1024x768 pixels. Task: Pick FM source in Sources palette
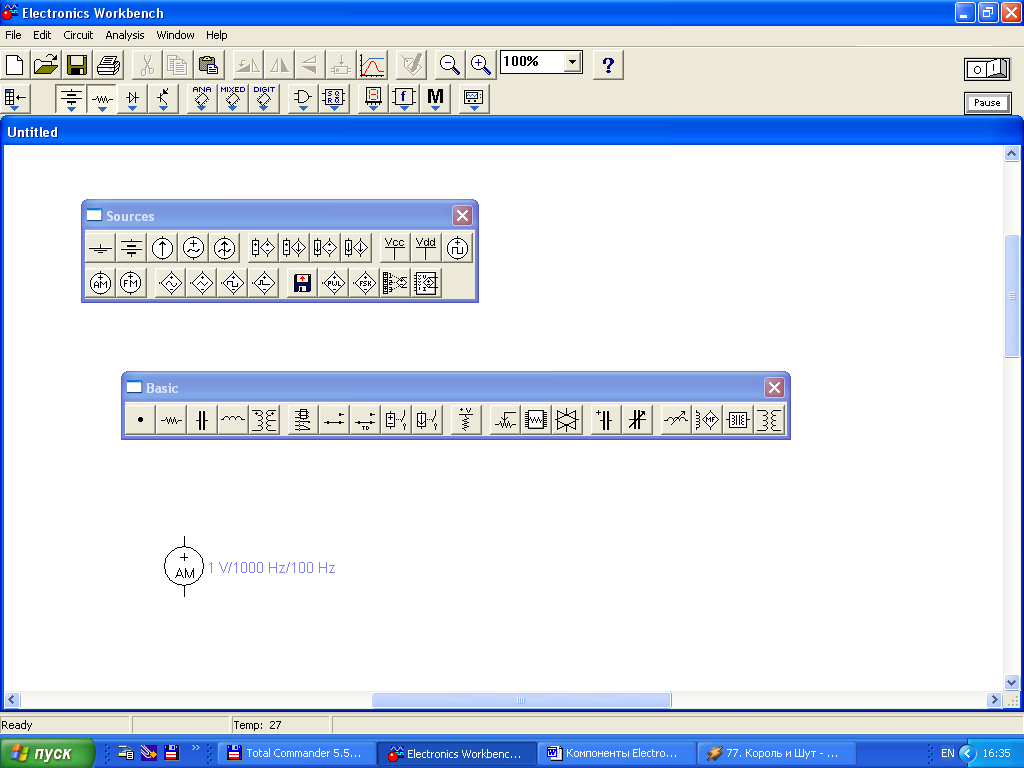(x=131, y=283)
